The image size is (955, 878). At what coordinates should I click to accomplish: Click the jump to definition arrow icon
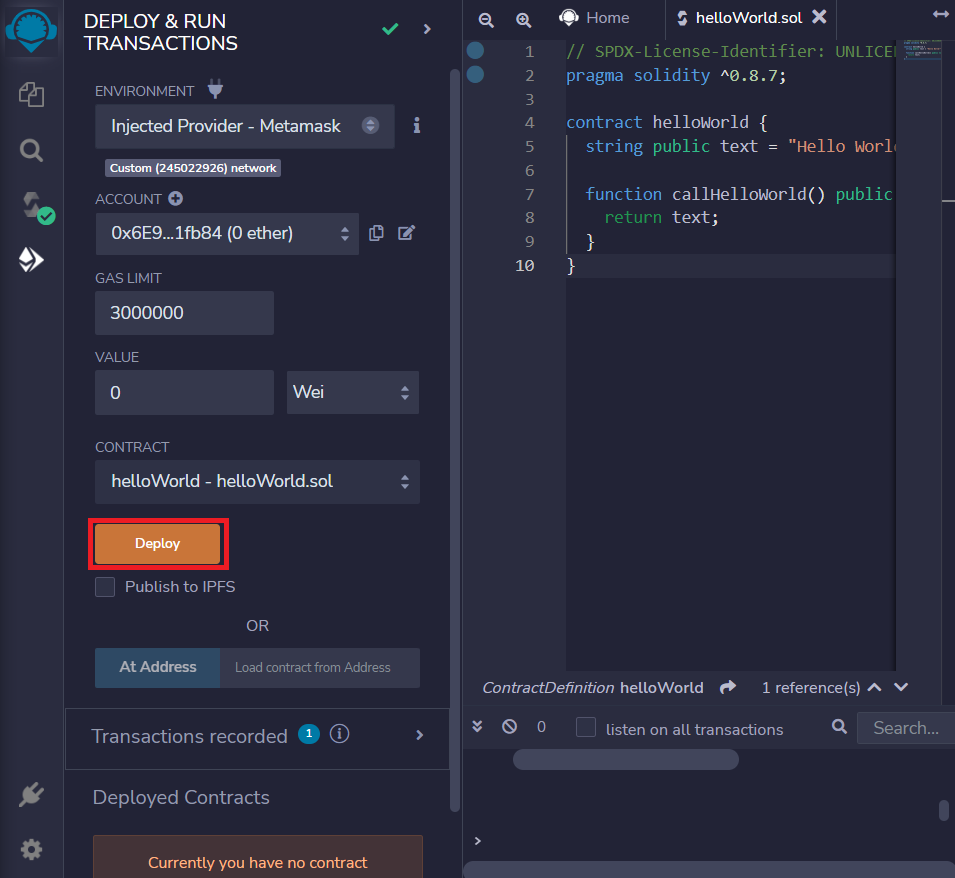(728, 687)
